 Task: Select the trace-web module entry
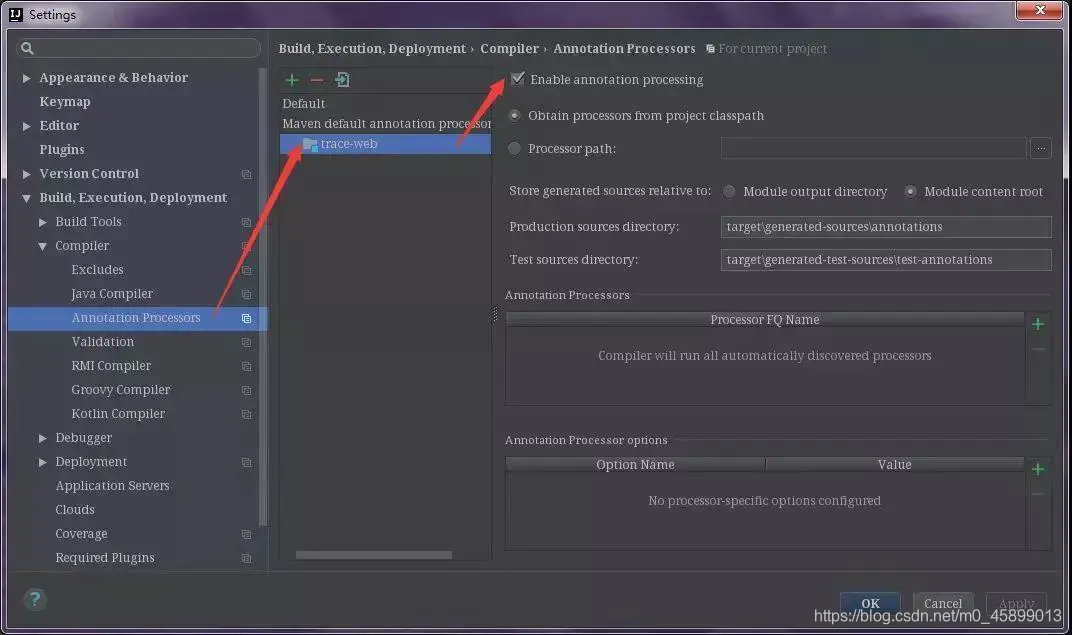[385, 144]
